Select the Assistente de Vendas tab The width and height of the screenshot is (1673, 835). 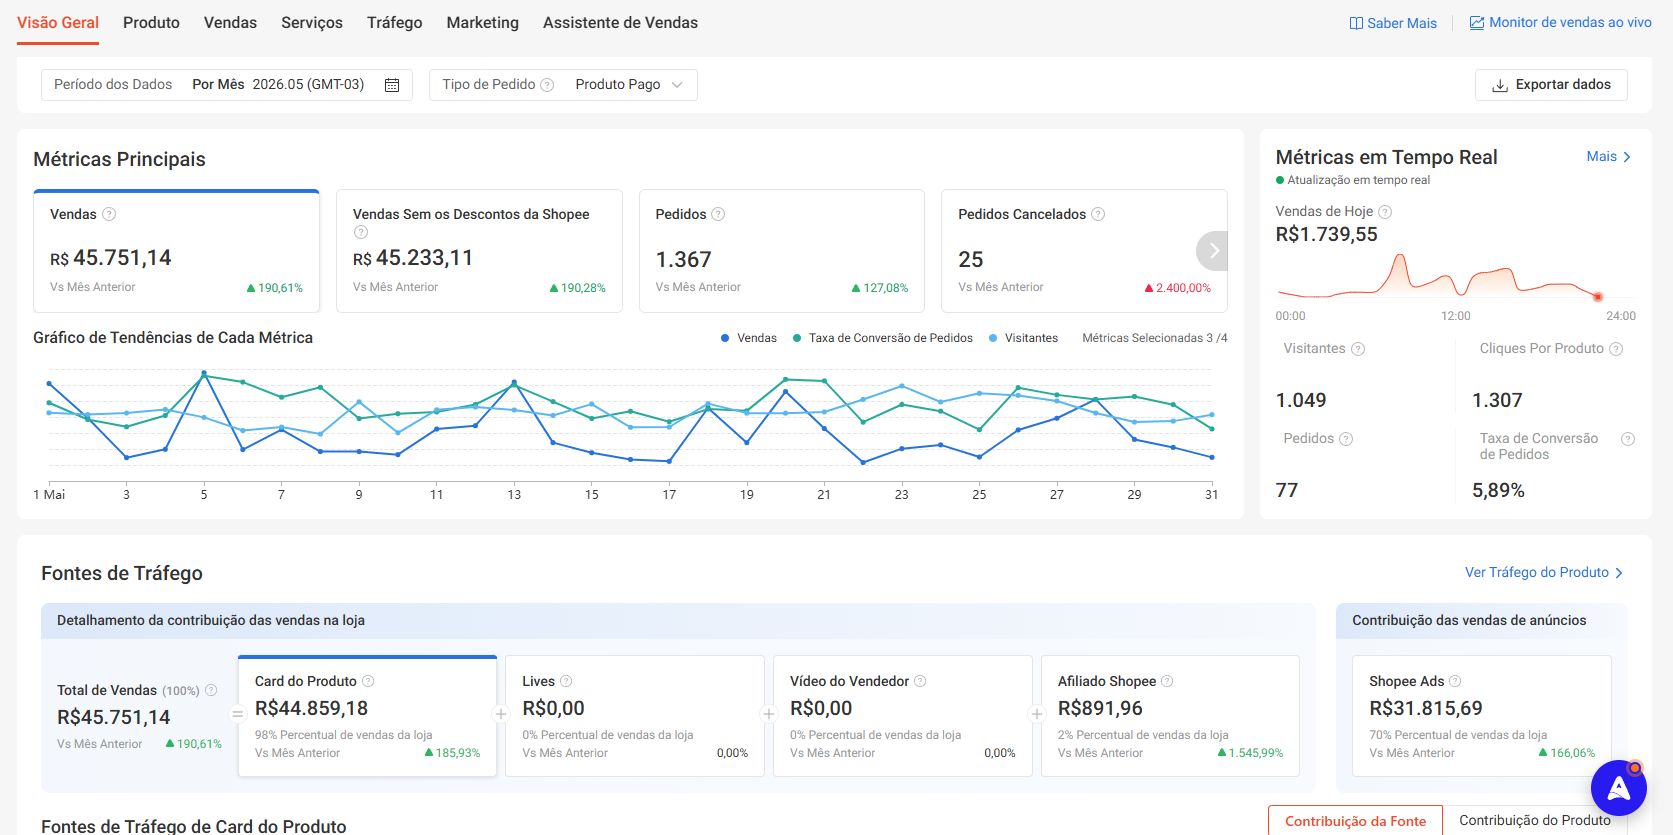[x=620, y=22]
